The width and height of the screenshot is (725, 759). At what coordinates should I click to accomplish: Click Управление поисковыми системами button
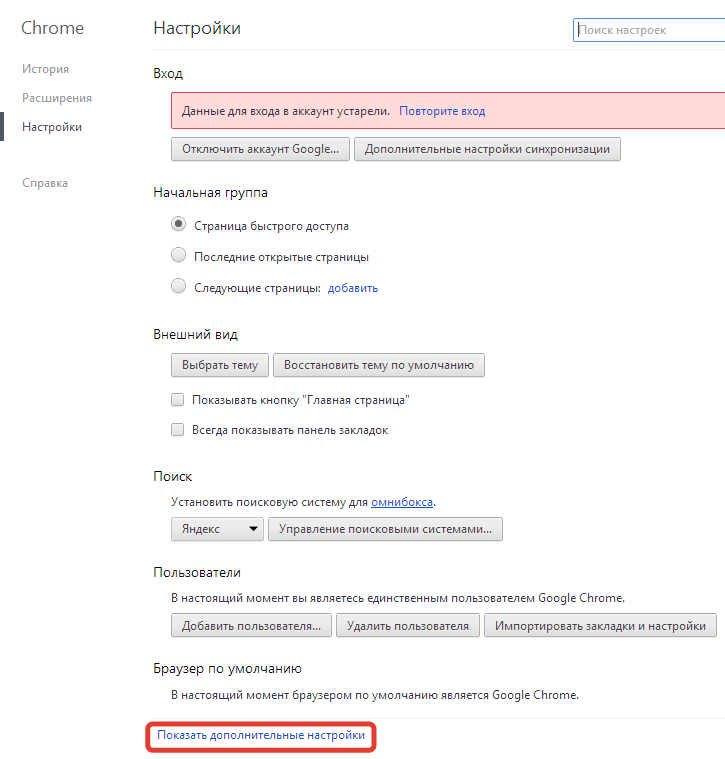pos(385,529)
